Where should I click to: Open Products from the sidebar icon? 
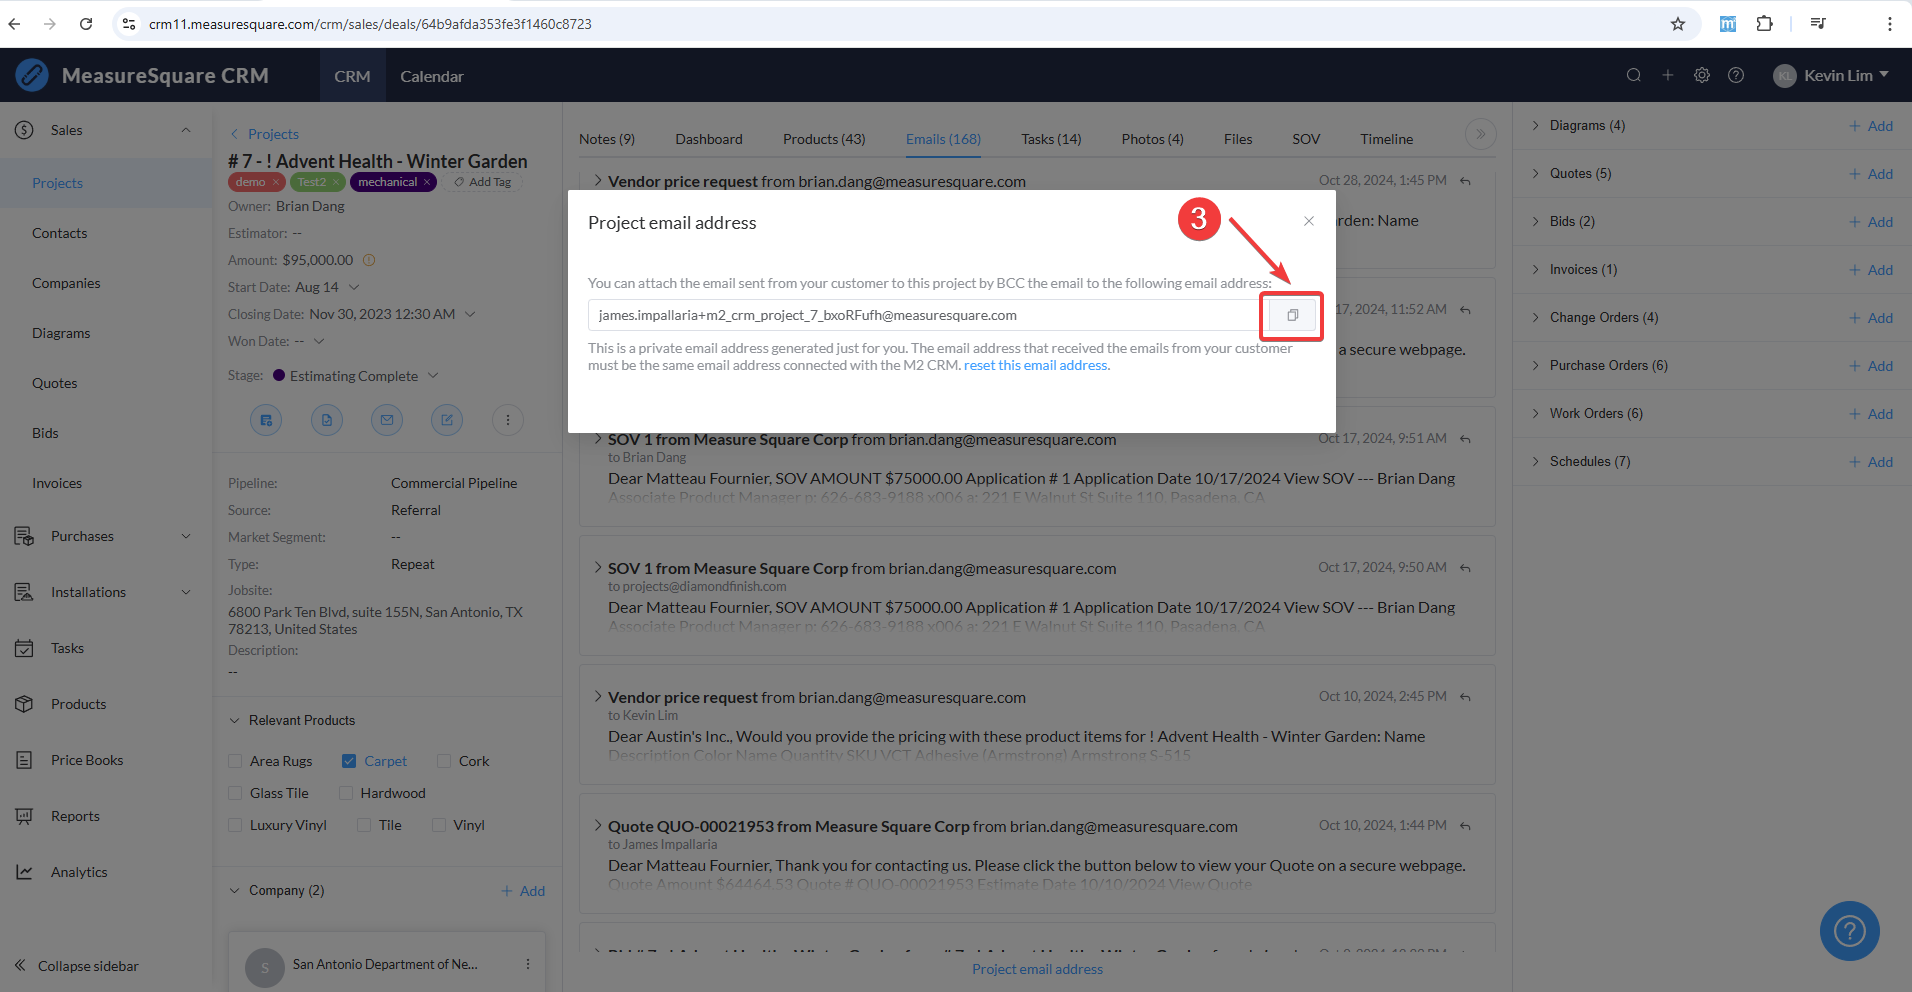pyautogui.click(x=25, y=704)
